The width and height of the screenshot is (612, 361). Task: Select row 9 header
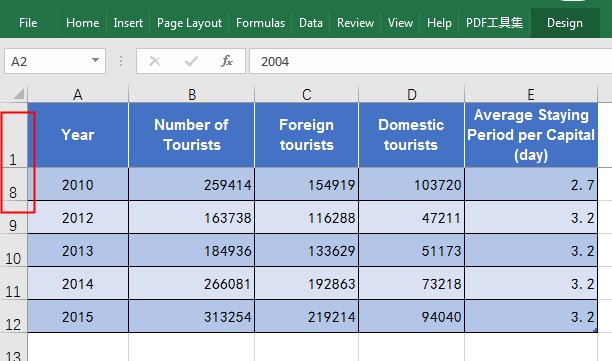[13, 218]
